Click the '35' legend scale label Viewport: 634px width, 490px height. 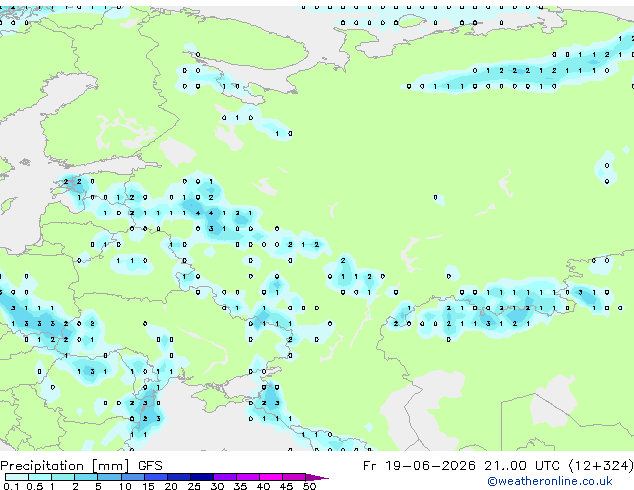coord(240,486)
